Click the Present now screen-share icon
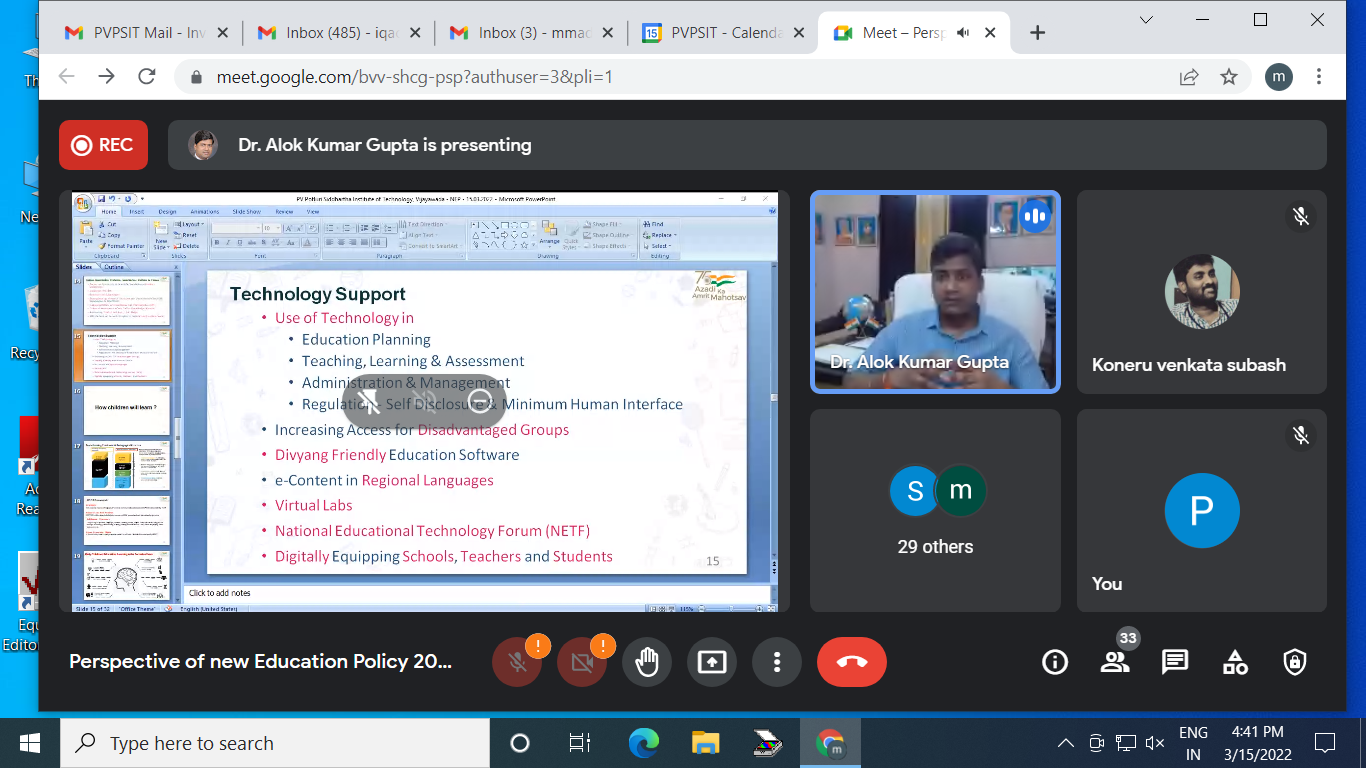Viewport: 1366px width, 768px height. (x=712, y=662)
